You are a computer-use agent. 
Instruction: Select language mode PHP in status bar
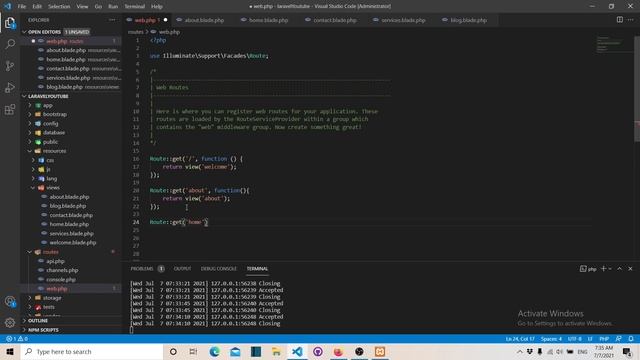point(604,339)
